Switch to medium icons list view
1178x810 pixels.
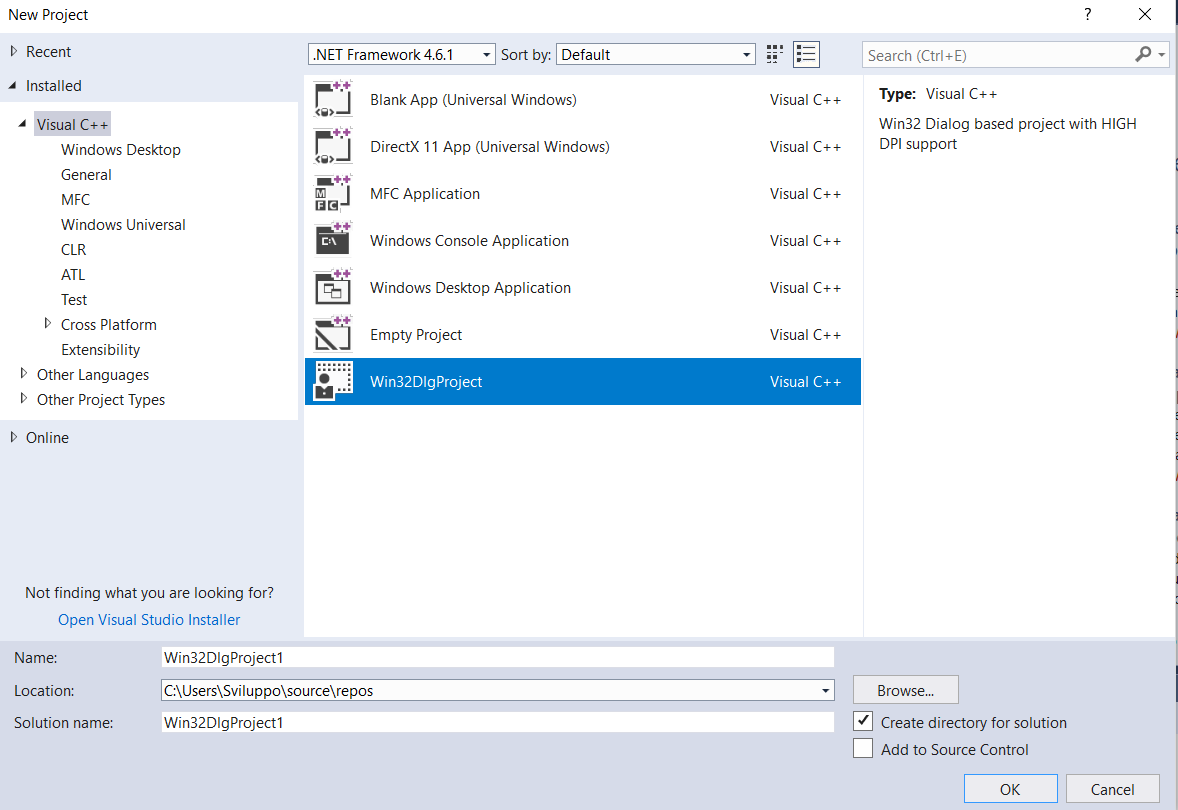(x=806, y=54)
